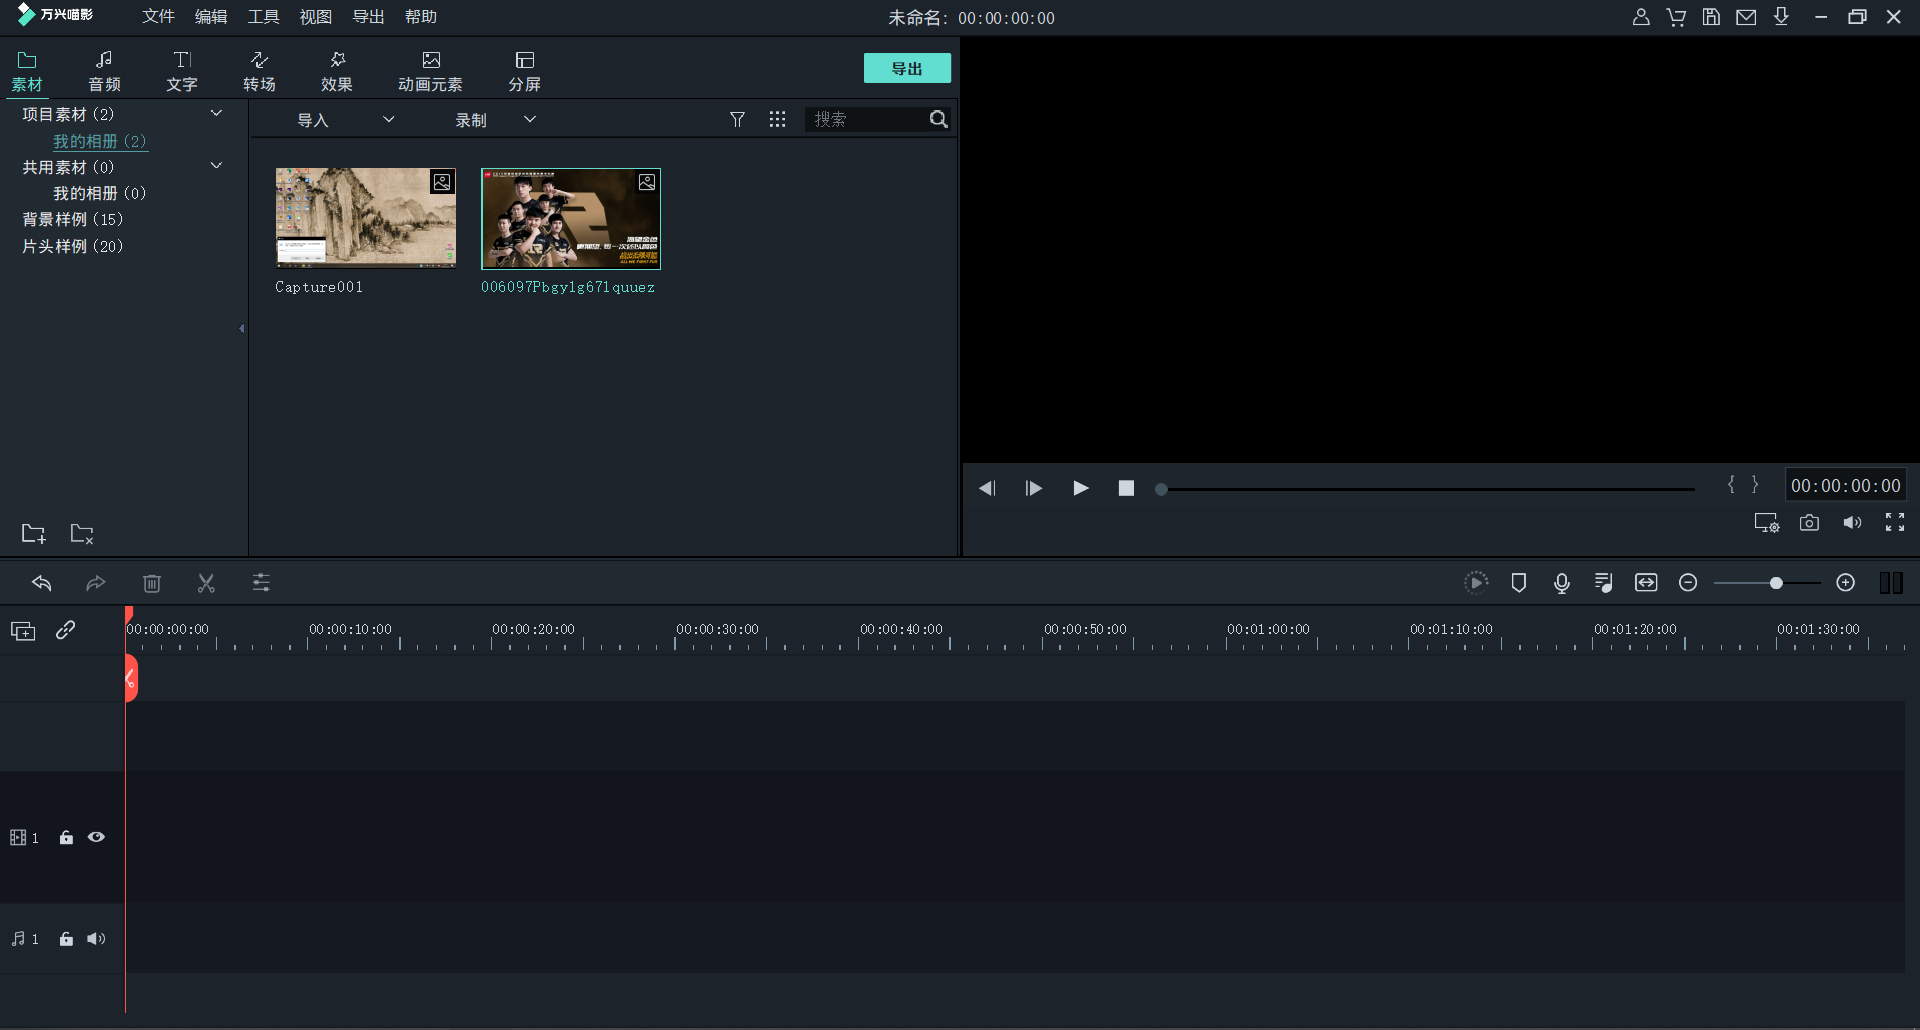The image size is (1920, 1030).
Task: Take a snapshot with the camera icon
Action: point(1809,523)
